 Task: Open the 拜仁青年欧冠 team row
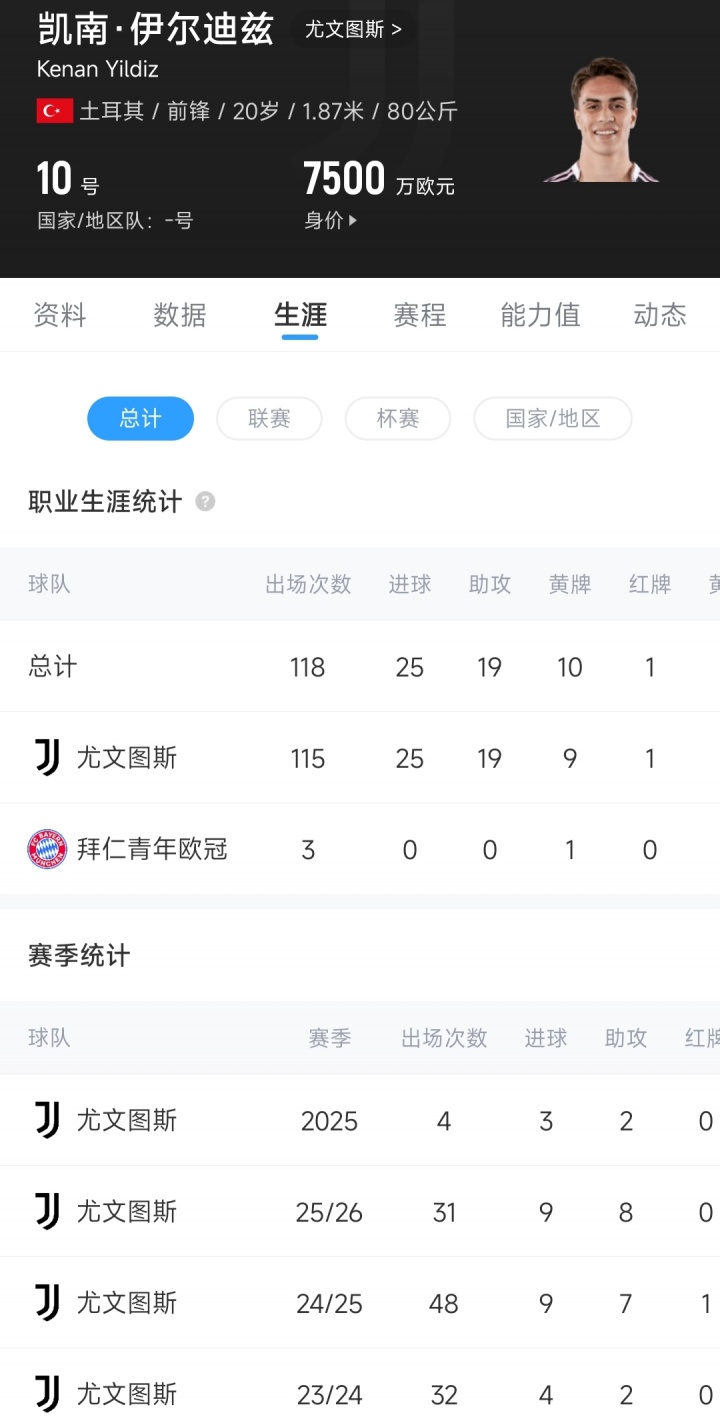click(152, 850)
